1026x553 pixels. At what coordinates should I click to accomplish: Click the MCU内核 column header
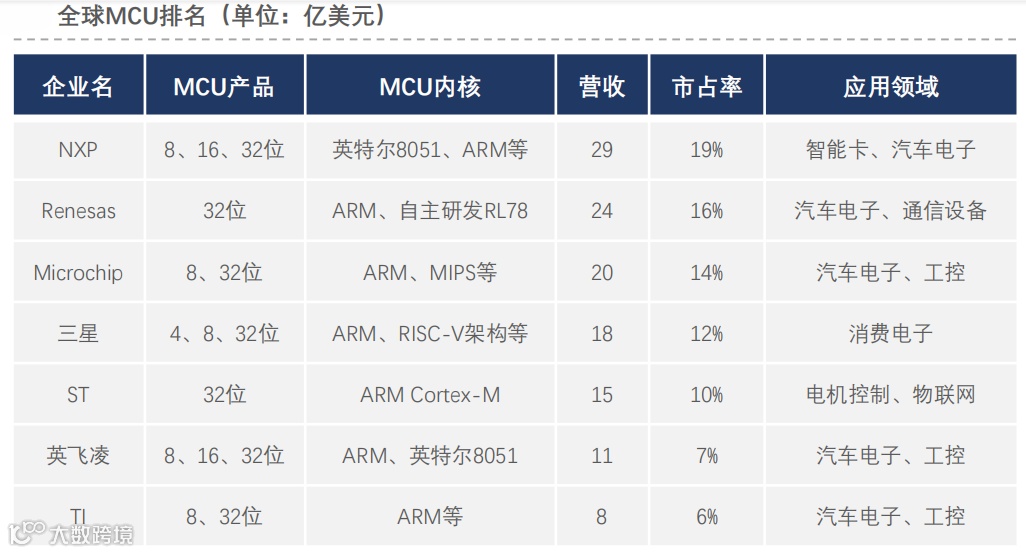431,86
